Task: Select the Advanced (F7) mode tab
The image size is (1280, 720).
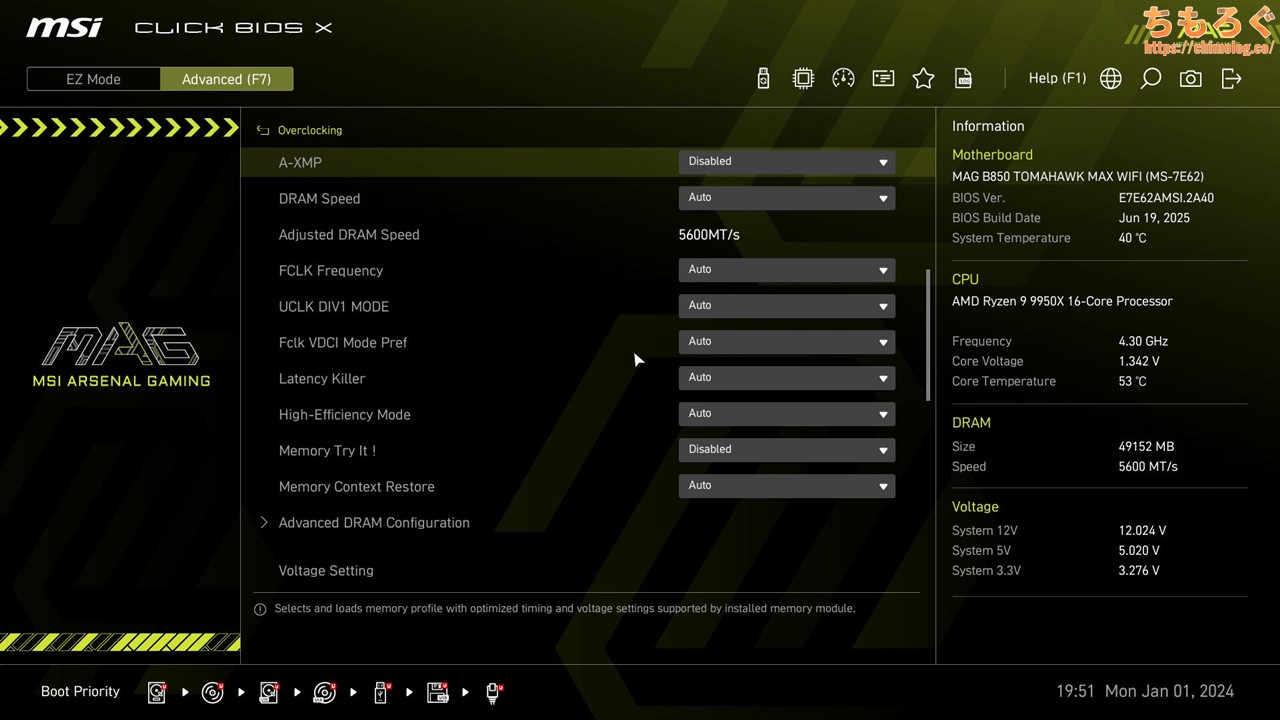Action: coord(226,79)
